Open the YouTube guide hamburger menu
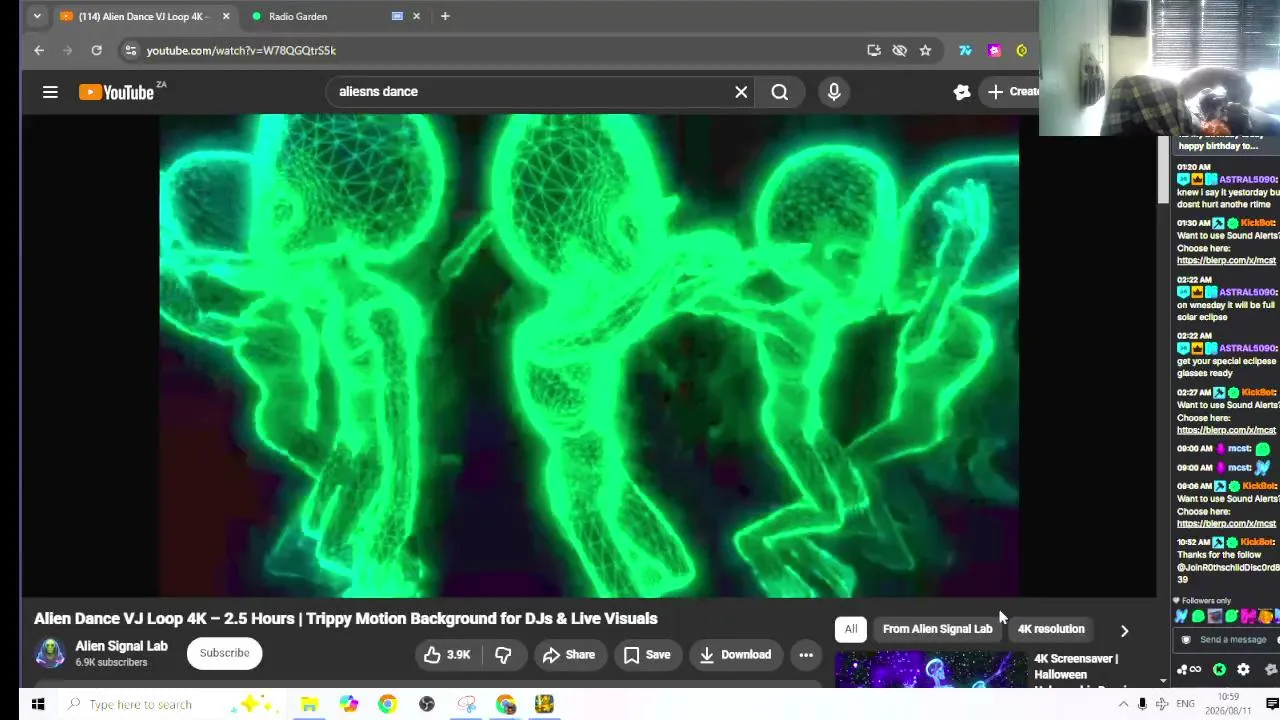The image size is (1280, 720). pyautogui.click(x=50, y=92)
